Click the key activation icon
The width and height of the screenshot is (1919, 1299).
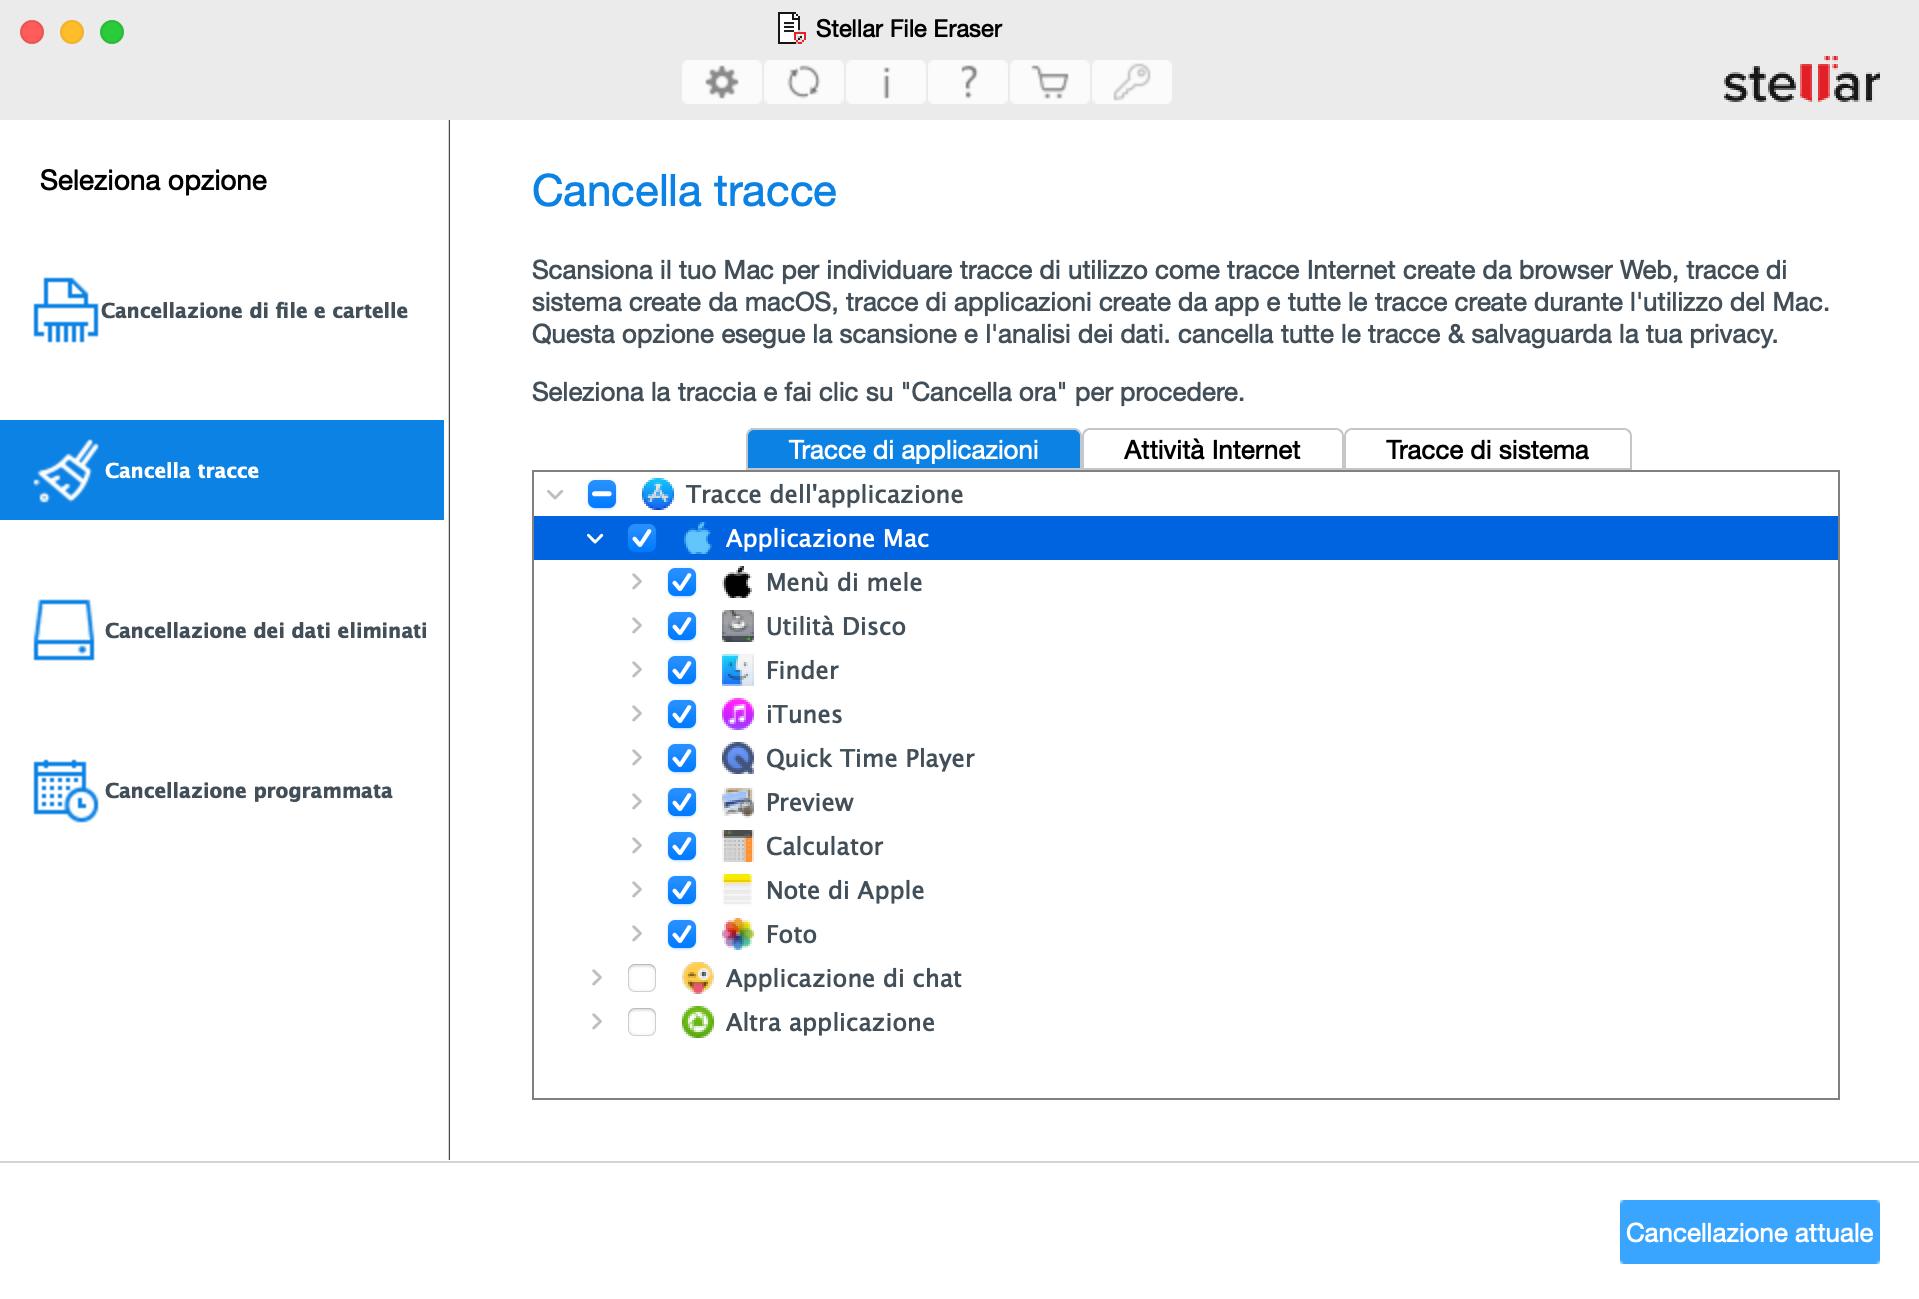coord(1132,82)
